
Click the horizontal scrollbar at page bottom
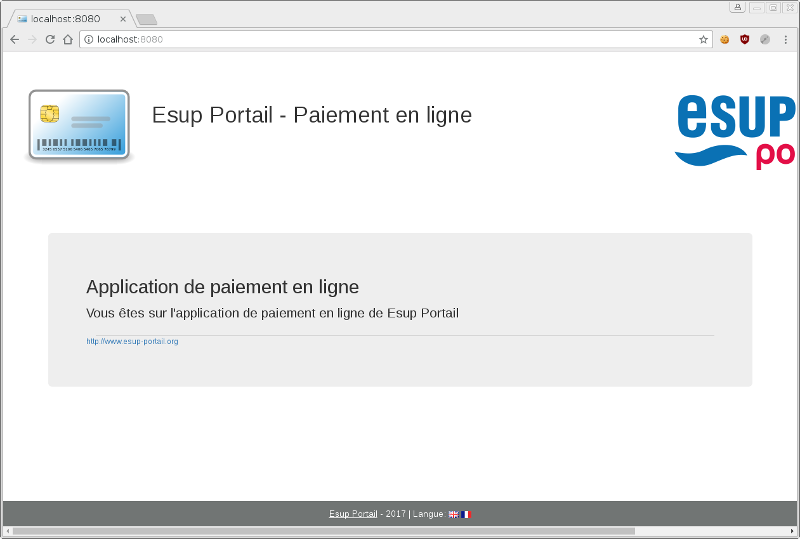click(x=320, y=531)
